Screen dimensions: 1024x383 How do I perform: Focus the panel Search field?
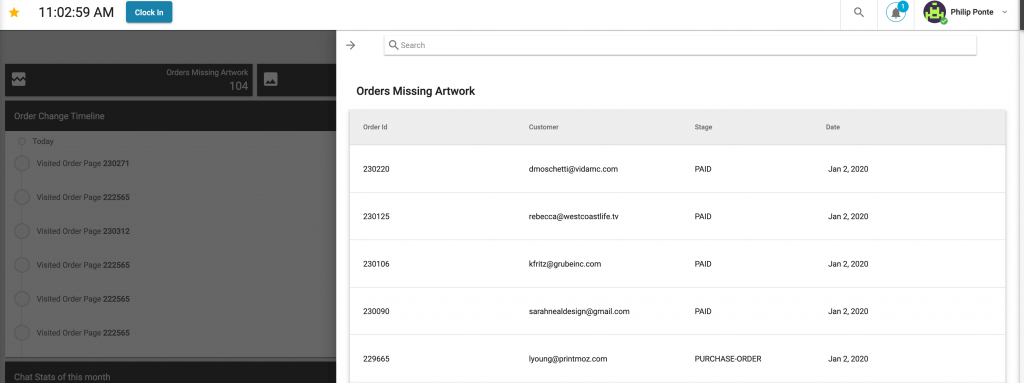pos(680,45)
